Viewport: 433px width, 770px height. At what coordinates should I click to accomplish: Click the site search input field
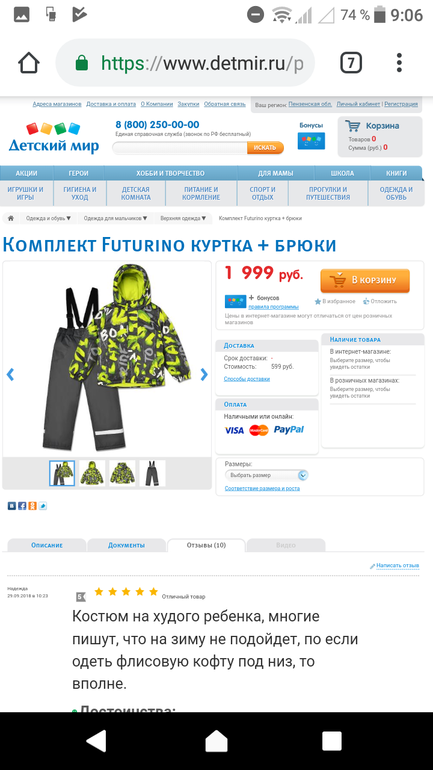(x=180, y=147)
